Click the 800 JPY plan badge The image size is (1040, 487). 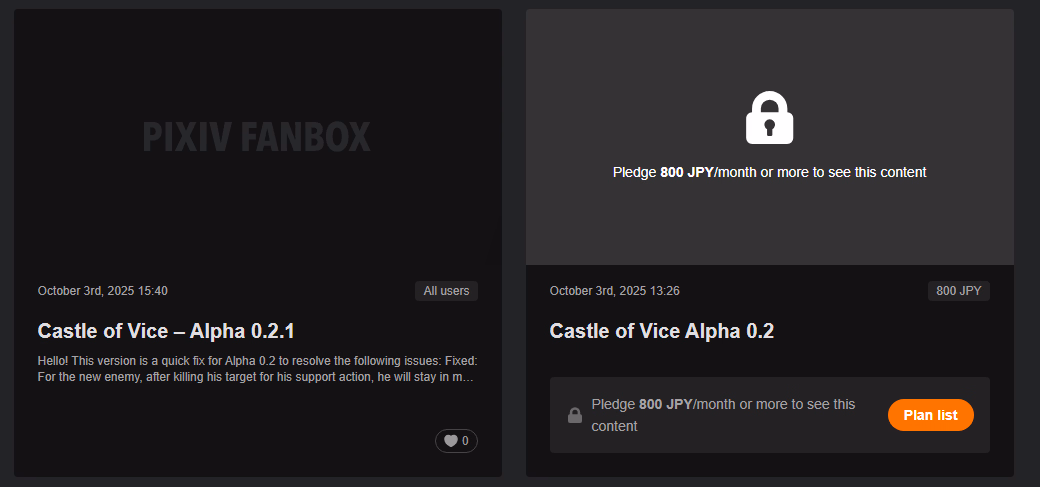click(x=958, y=291)
